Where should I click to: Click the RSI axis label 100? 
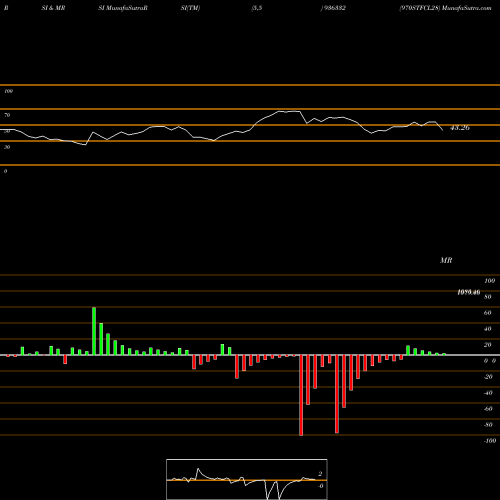click(9, 91)
